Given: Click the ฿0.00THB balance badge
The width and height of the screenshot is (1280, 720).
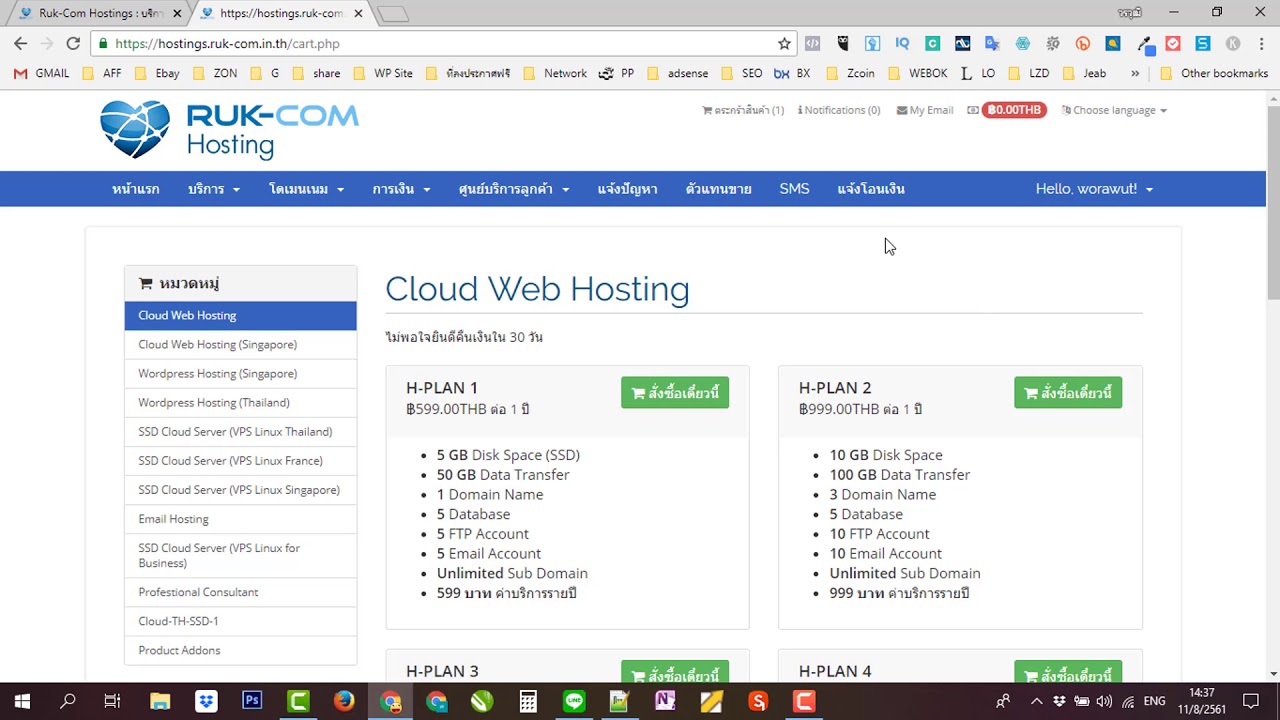Looking at the screenshot, I should (x=1014, y=110).
